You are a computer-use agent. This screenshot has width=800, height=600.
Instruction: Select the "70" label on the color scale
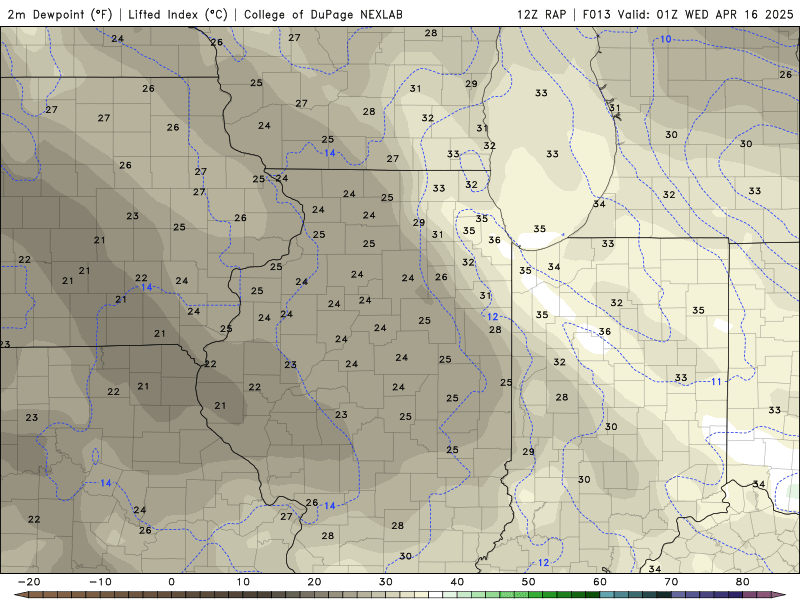[x=671, y=582]
